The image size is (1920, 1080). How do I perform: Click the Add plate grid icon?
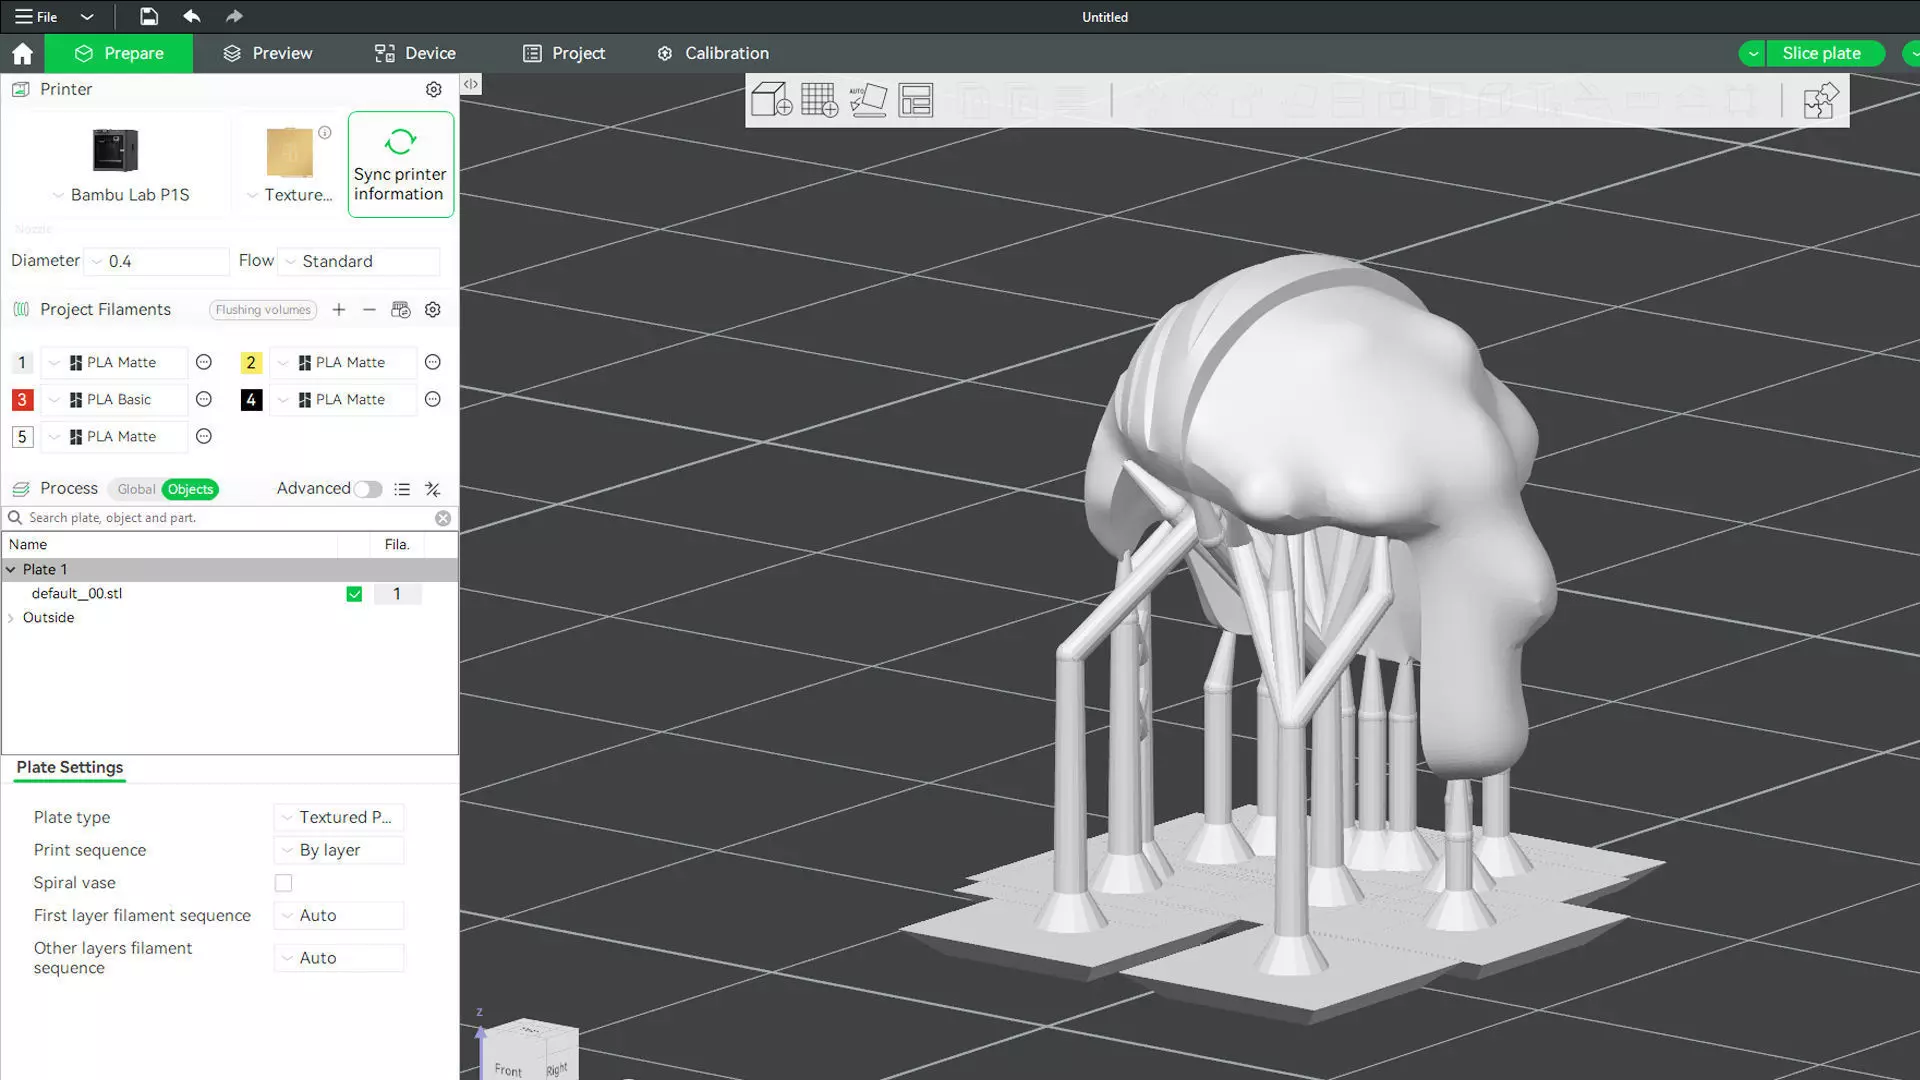click(x=819, y=100)
